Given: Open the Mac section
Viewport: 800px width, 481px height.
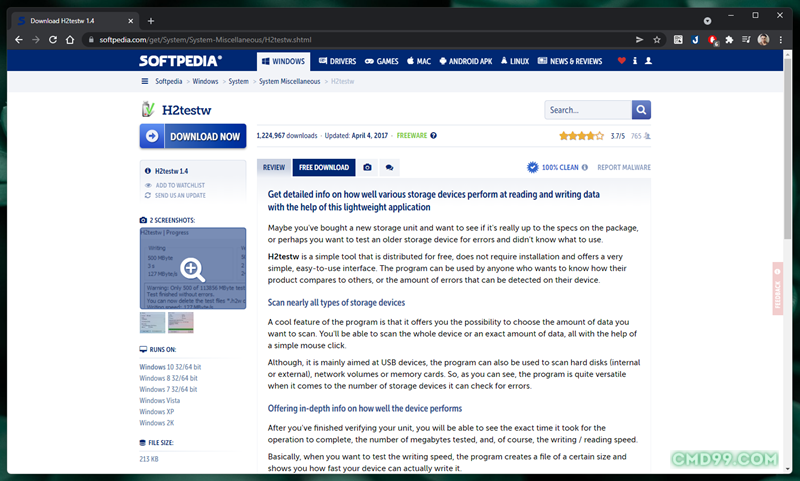Looking at the screenshot, I should coord(419,61).
